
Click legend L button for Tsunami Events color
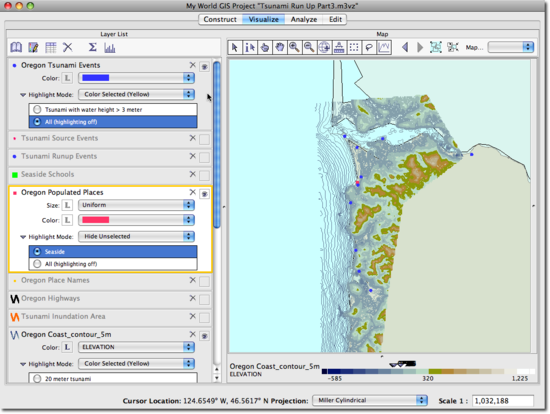(x=67, y=78)
